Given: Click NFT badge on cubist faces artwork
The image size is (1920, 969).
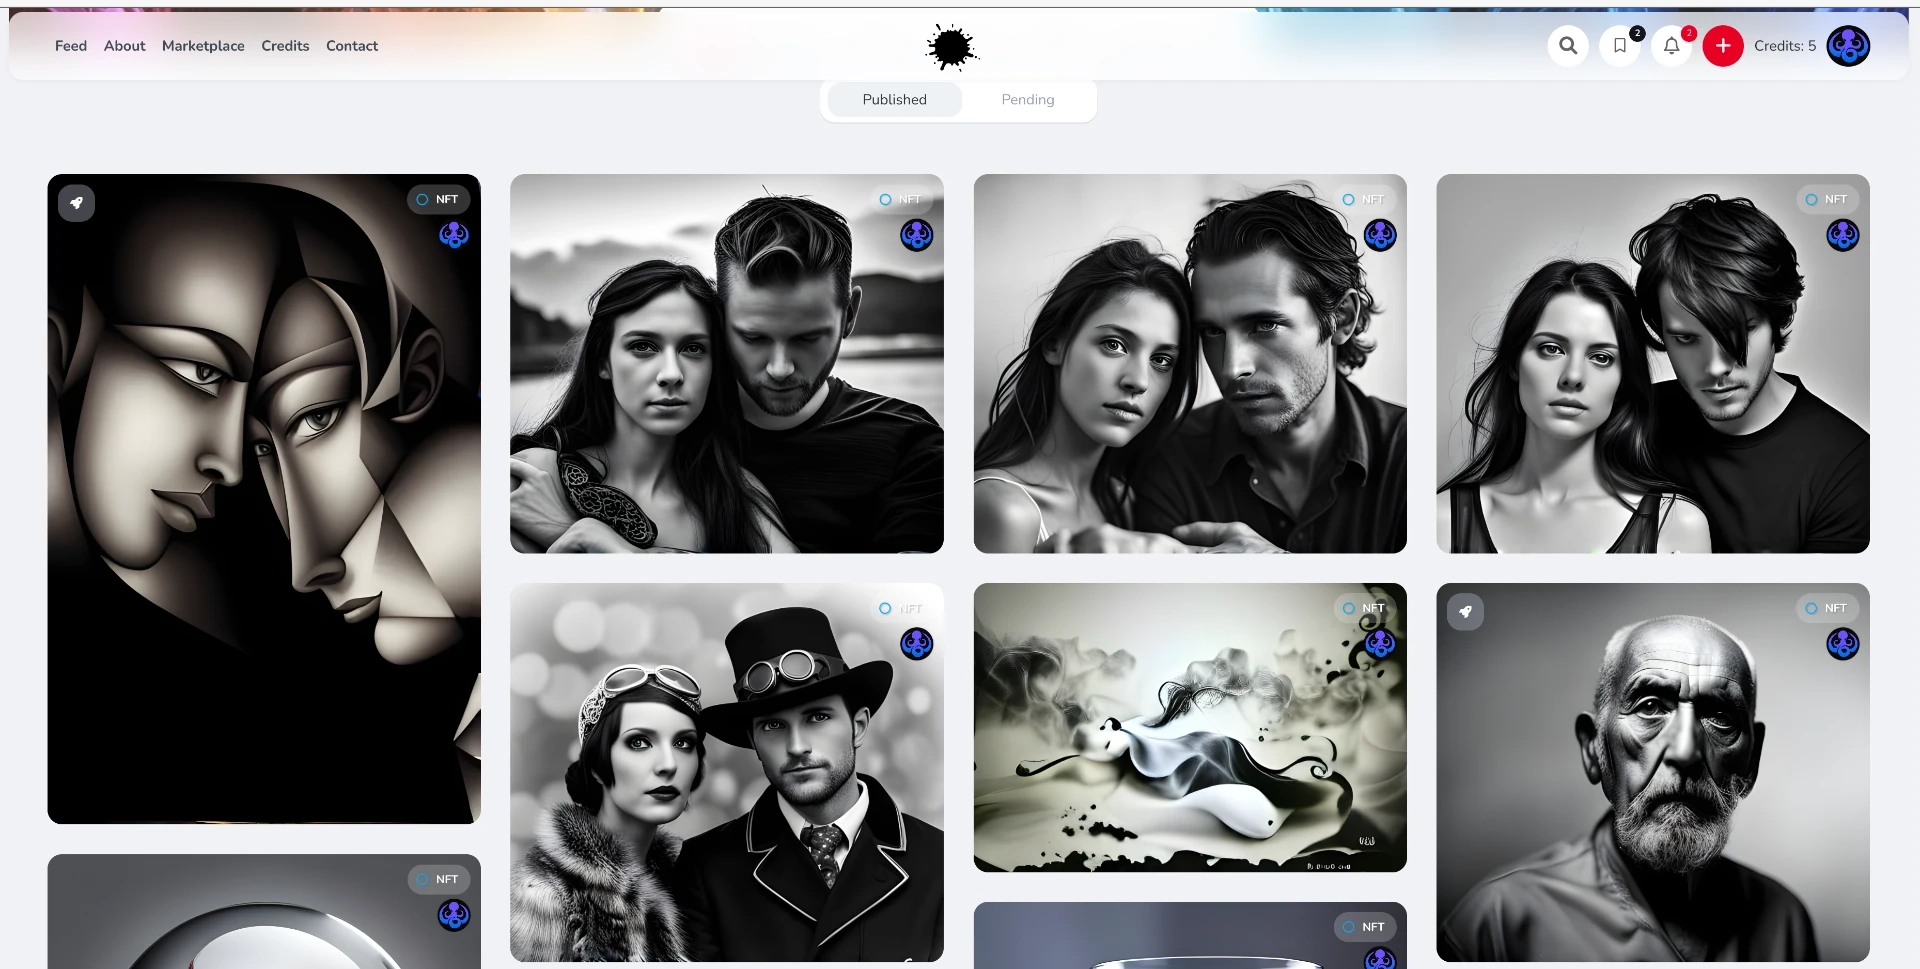Looking at the screenshot, I should click(438, 199).
